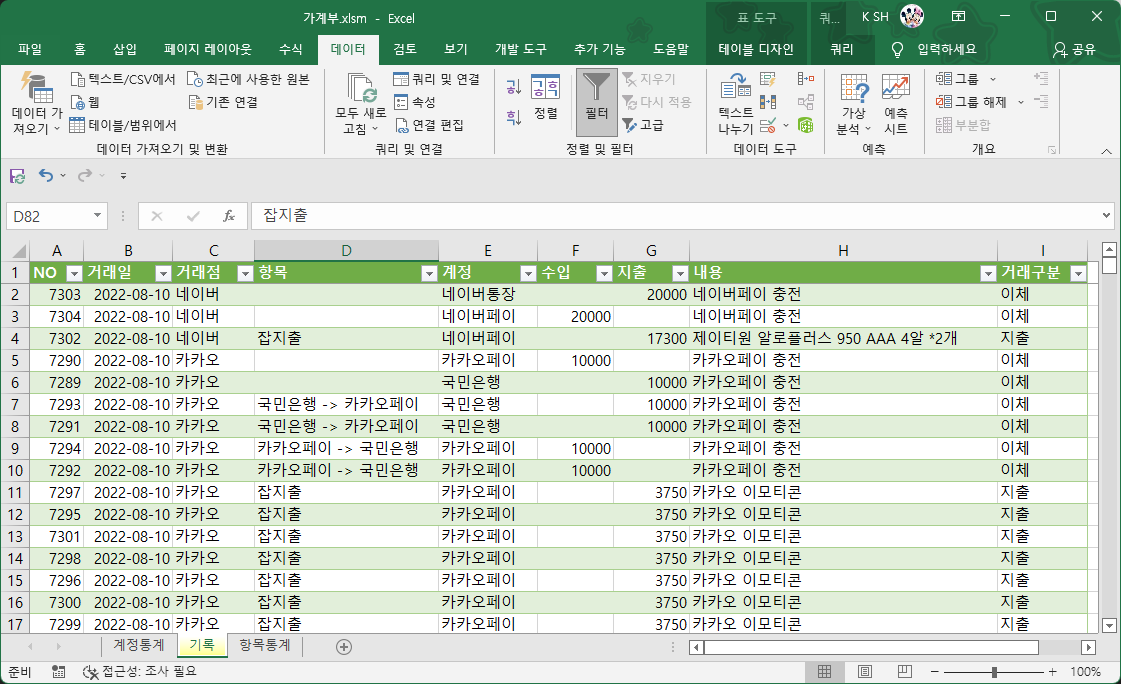The image size is (1121, 684).
Task: Open the 파일 tab
Action: pos(30,49)
